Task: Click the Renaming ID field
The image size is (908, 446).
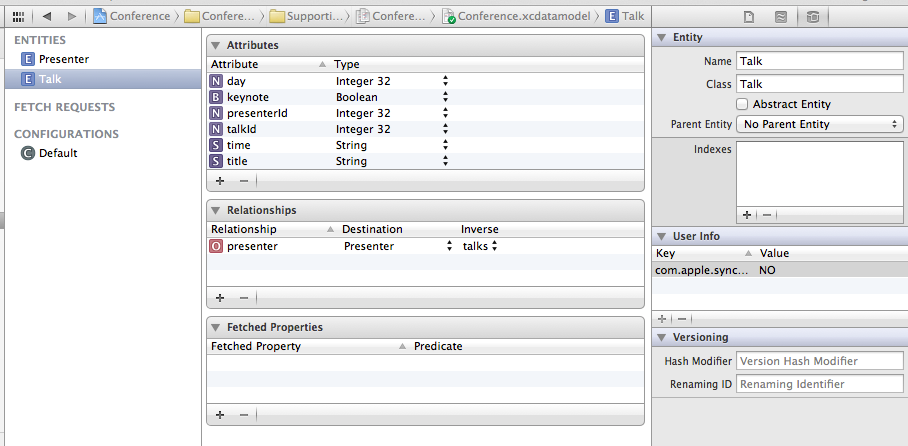Action: [819, 384]
